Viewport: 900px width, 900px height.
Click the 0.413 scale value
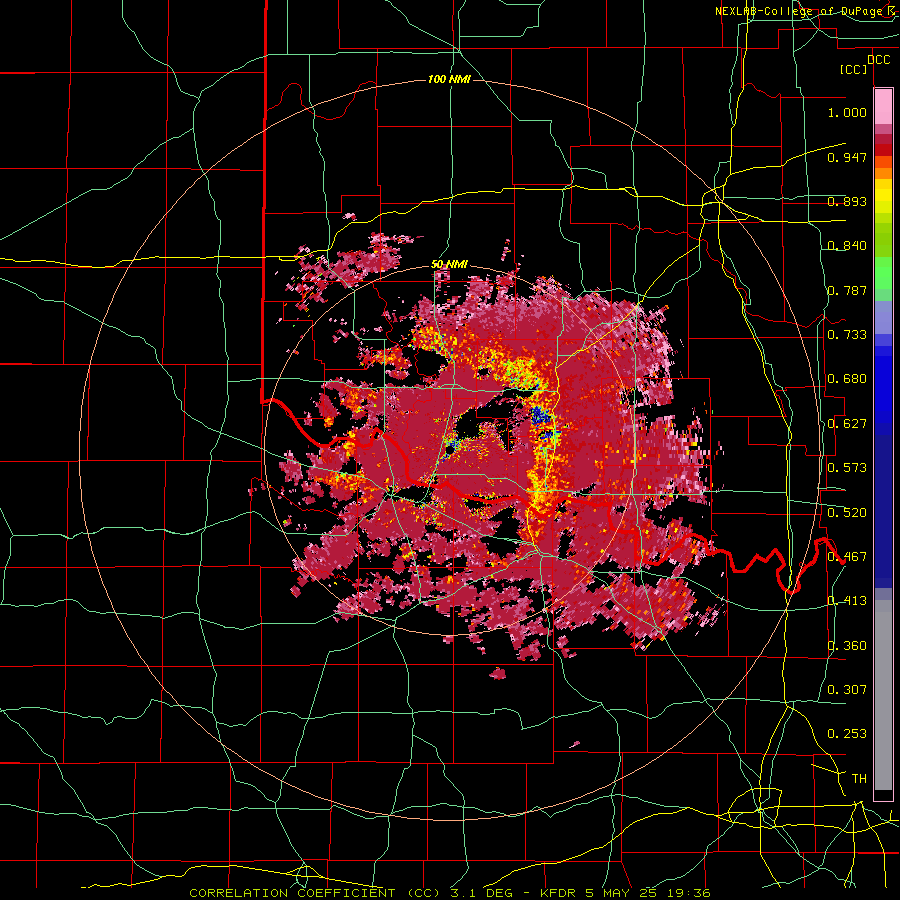847,601
